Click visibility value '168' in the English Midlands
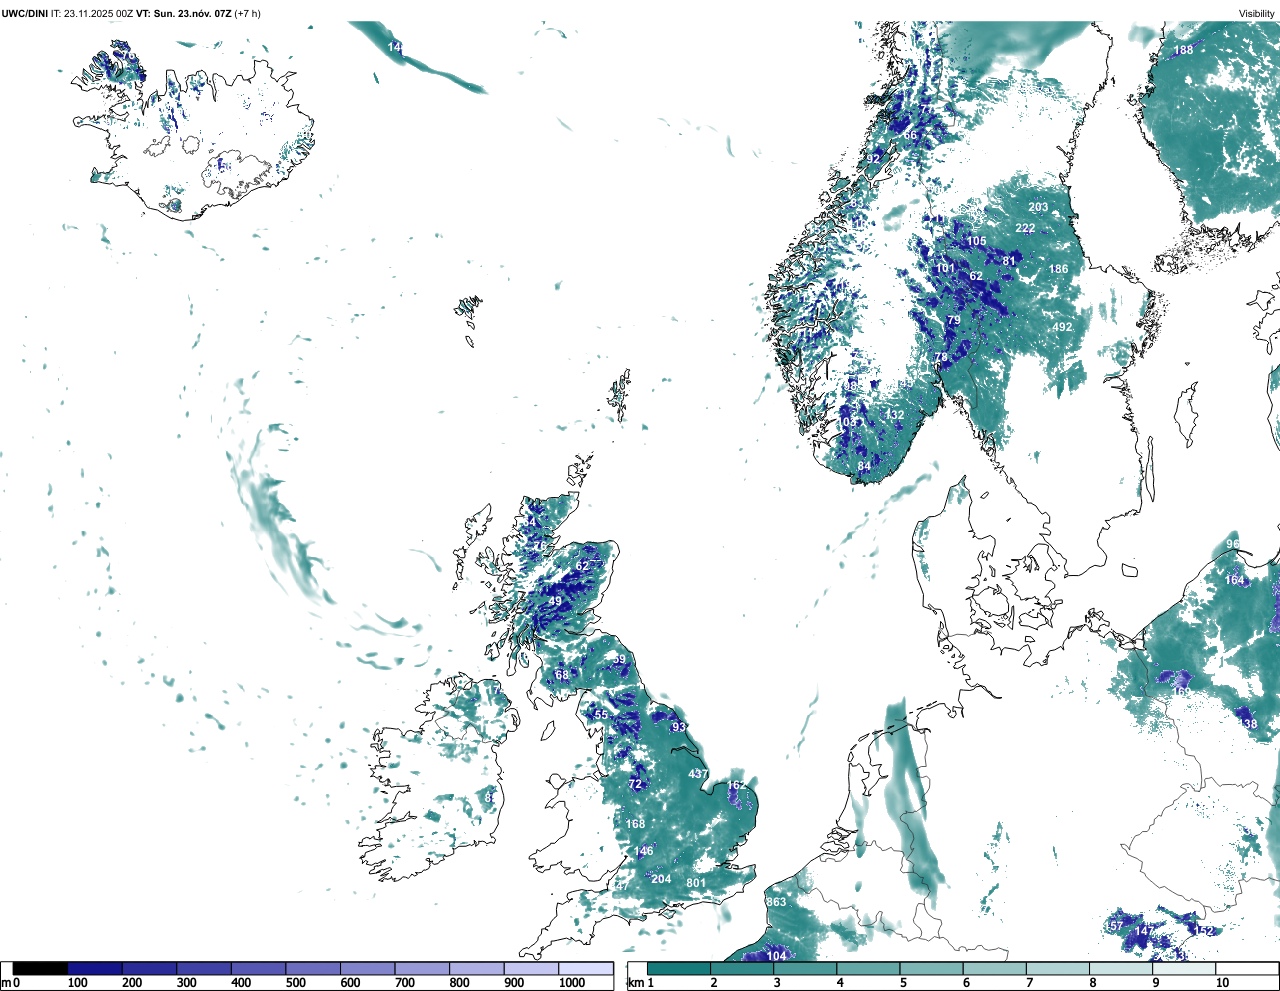This screenshot has width=1280, height=991. (635, 824)
